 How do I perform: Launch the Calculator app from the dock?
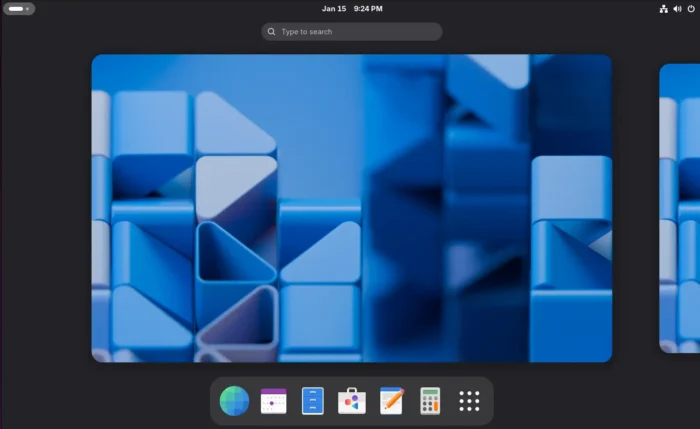coord(430,401)
